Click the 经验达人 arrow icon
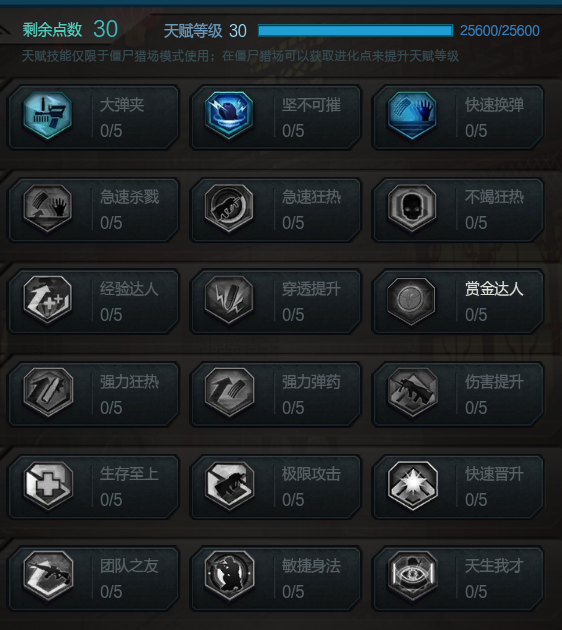562x630 pixels. tap(48, 300)
